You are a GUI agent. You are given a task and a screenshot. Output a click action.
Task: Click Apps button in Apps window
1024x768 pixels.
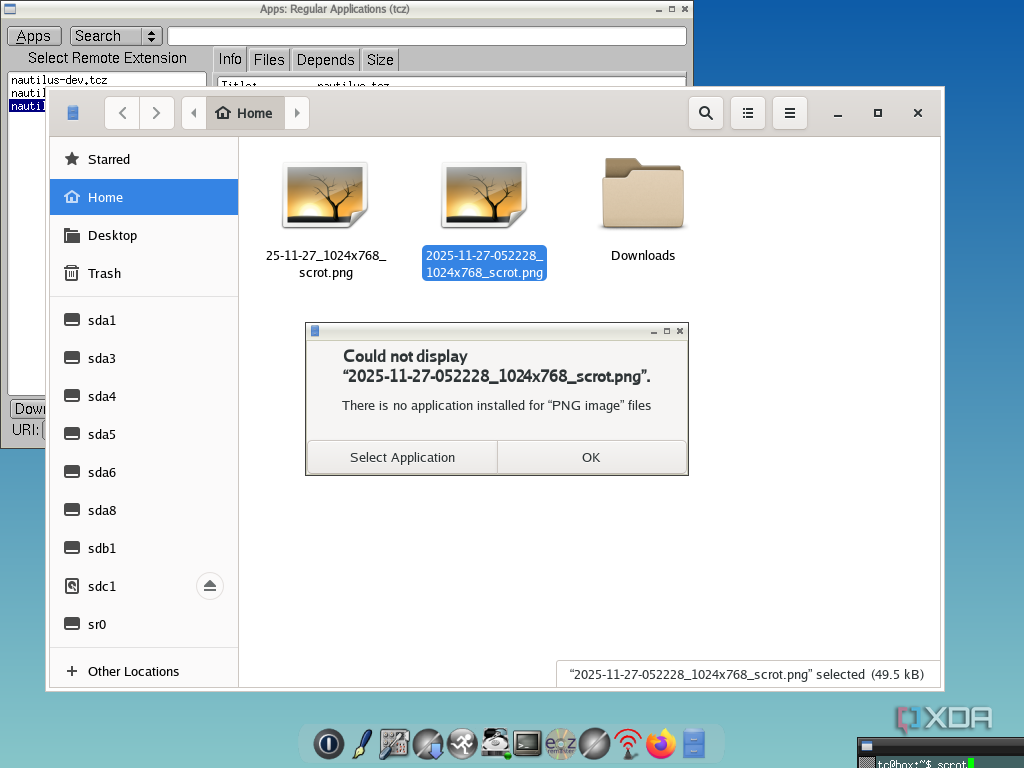[34, 36]
